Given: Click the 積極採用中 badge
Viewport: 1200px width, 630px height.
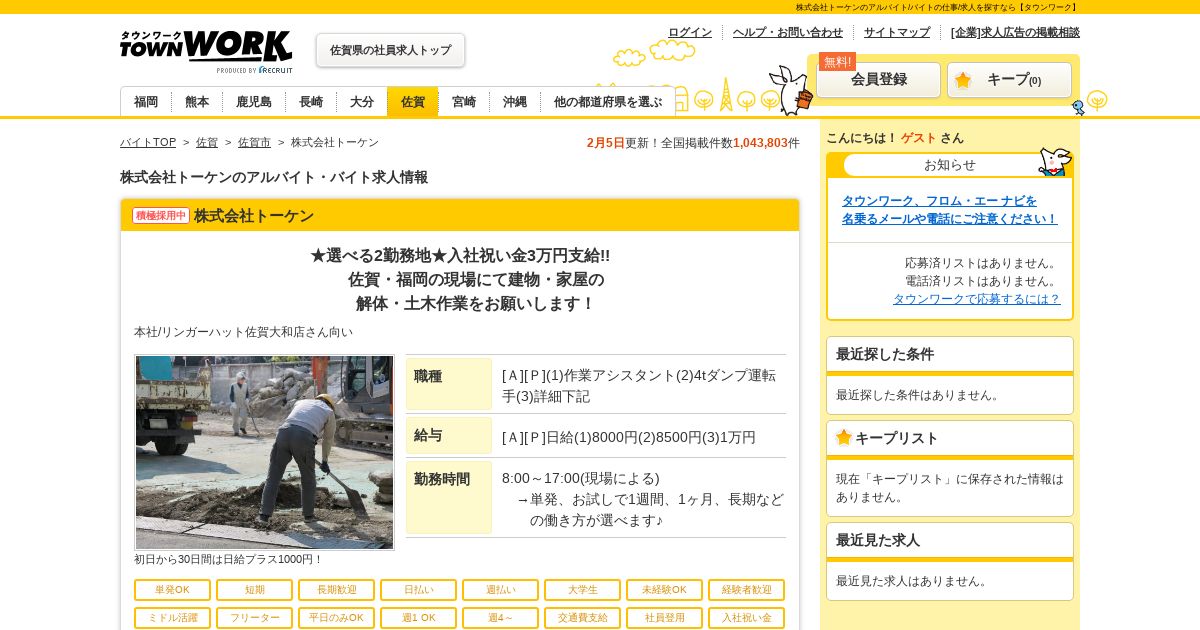Looking at the screenshot, I should point(161,215).
